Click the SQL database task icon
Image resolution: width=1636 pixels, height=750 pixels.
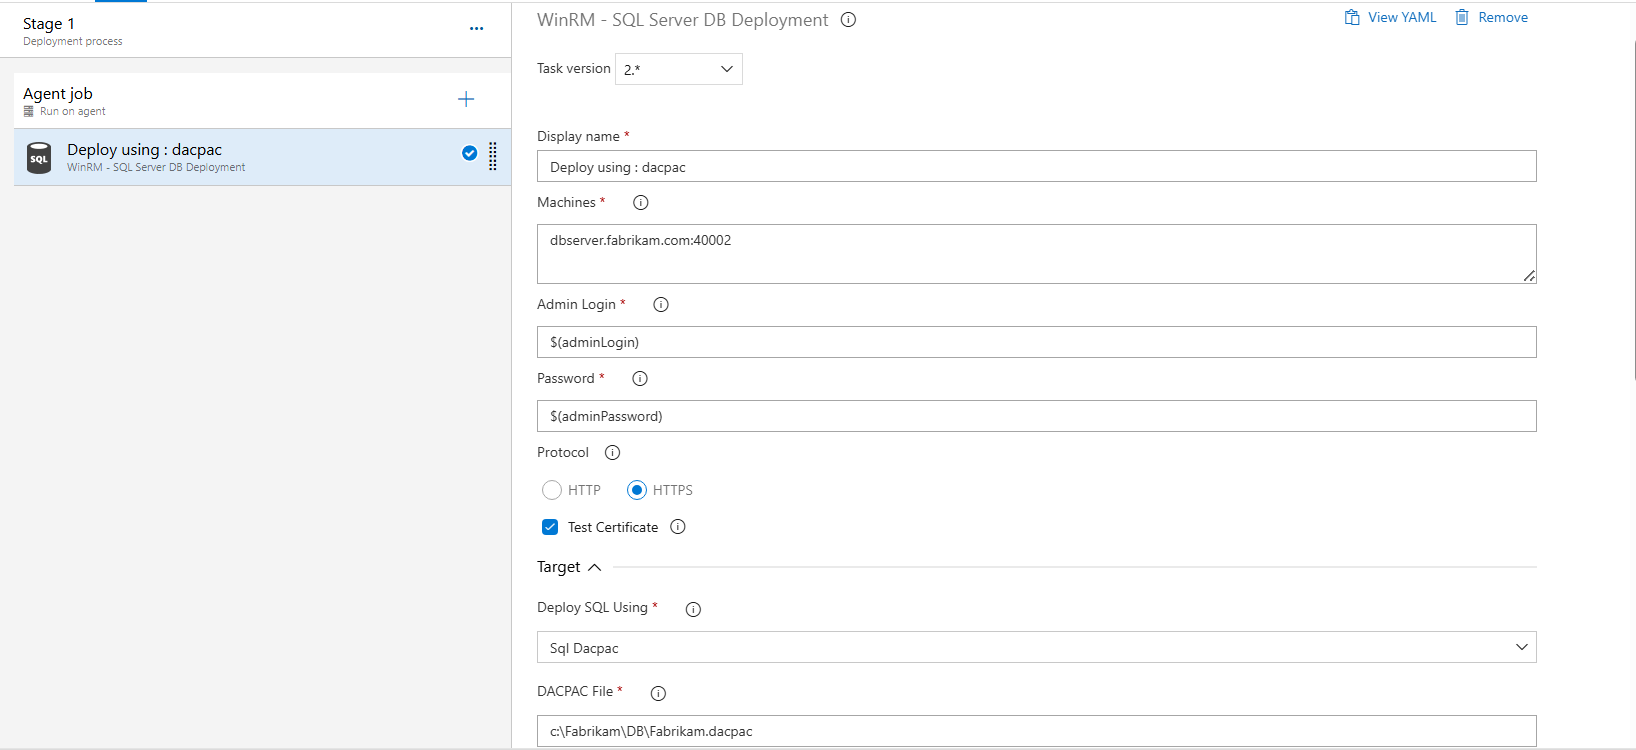[x=39, y=158]
